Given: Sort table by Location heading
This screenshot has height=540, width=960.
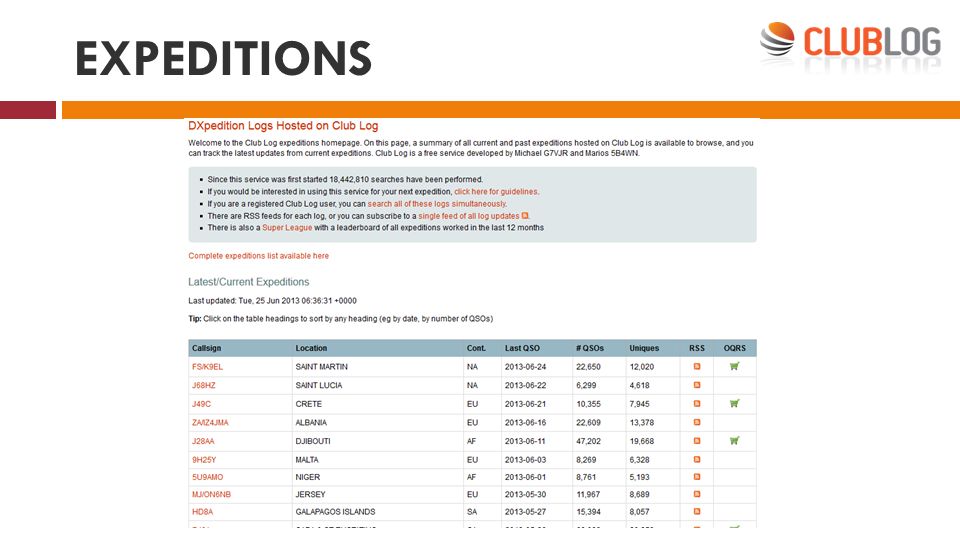Looking at the screenshot, I should pyautogui.click(x=311, y=348).
